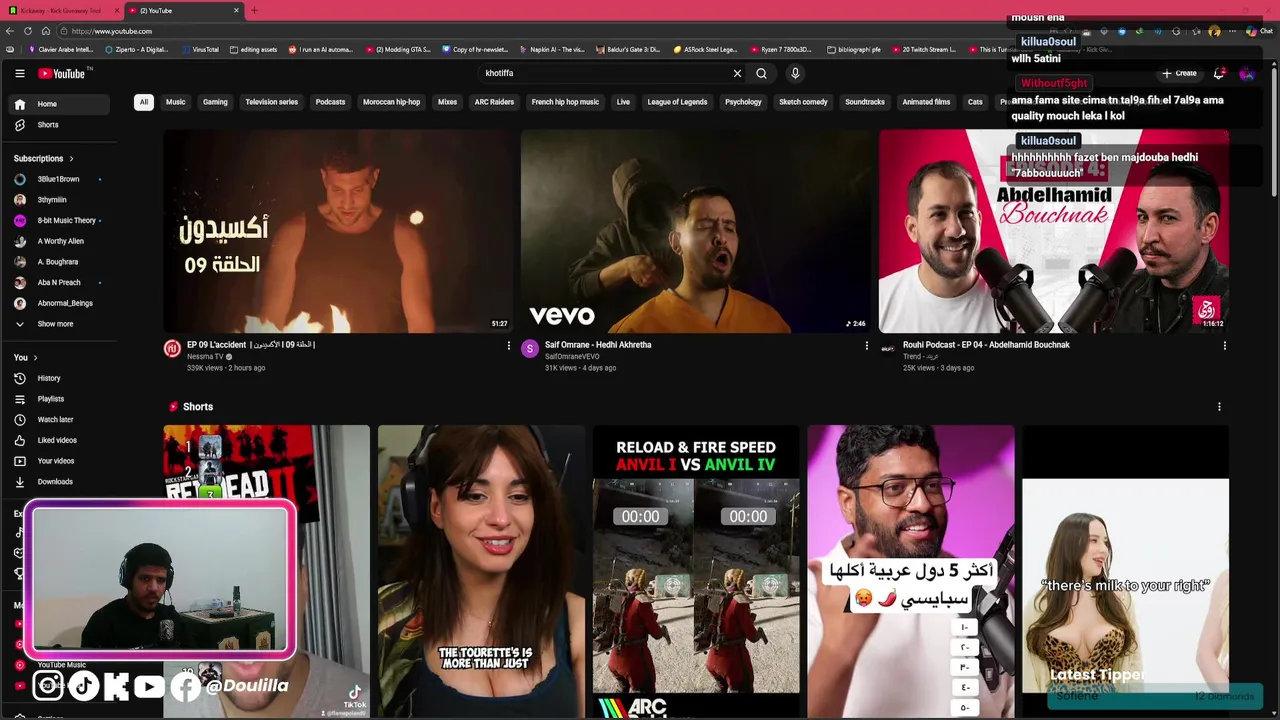Select the Cats filter chip
This screenshot has height=720, width=1280.
click(x=975, y=102)
